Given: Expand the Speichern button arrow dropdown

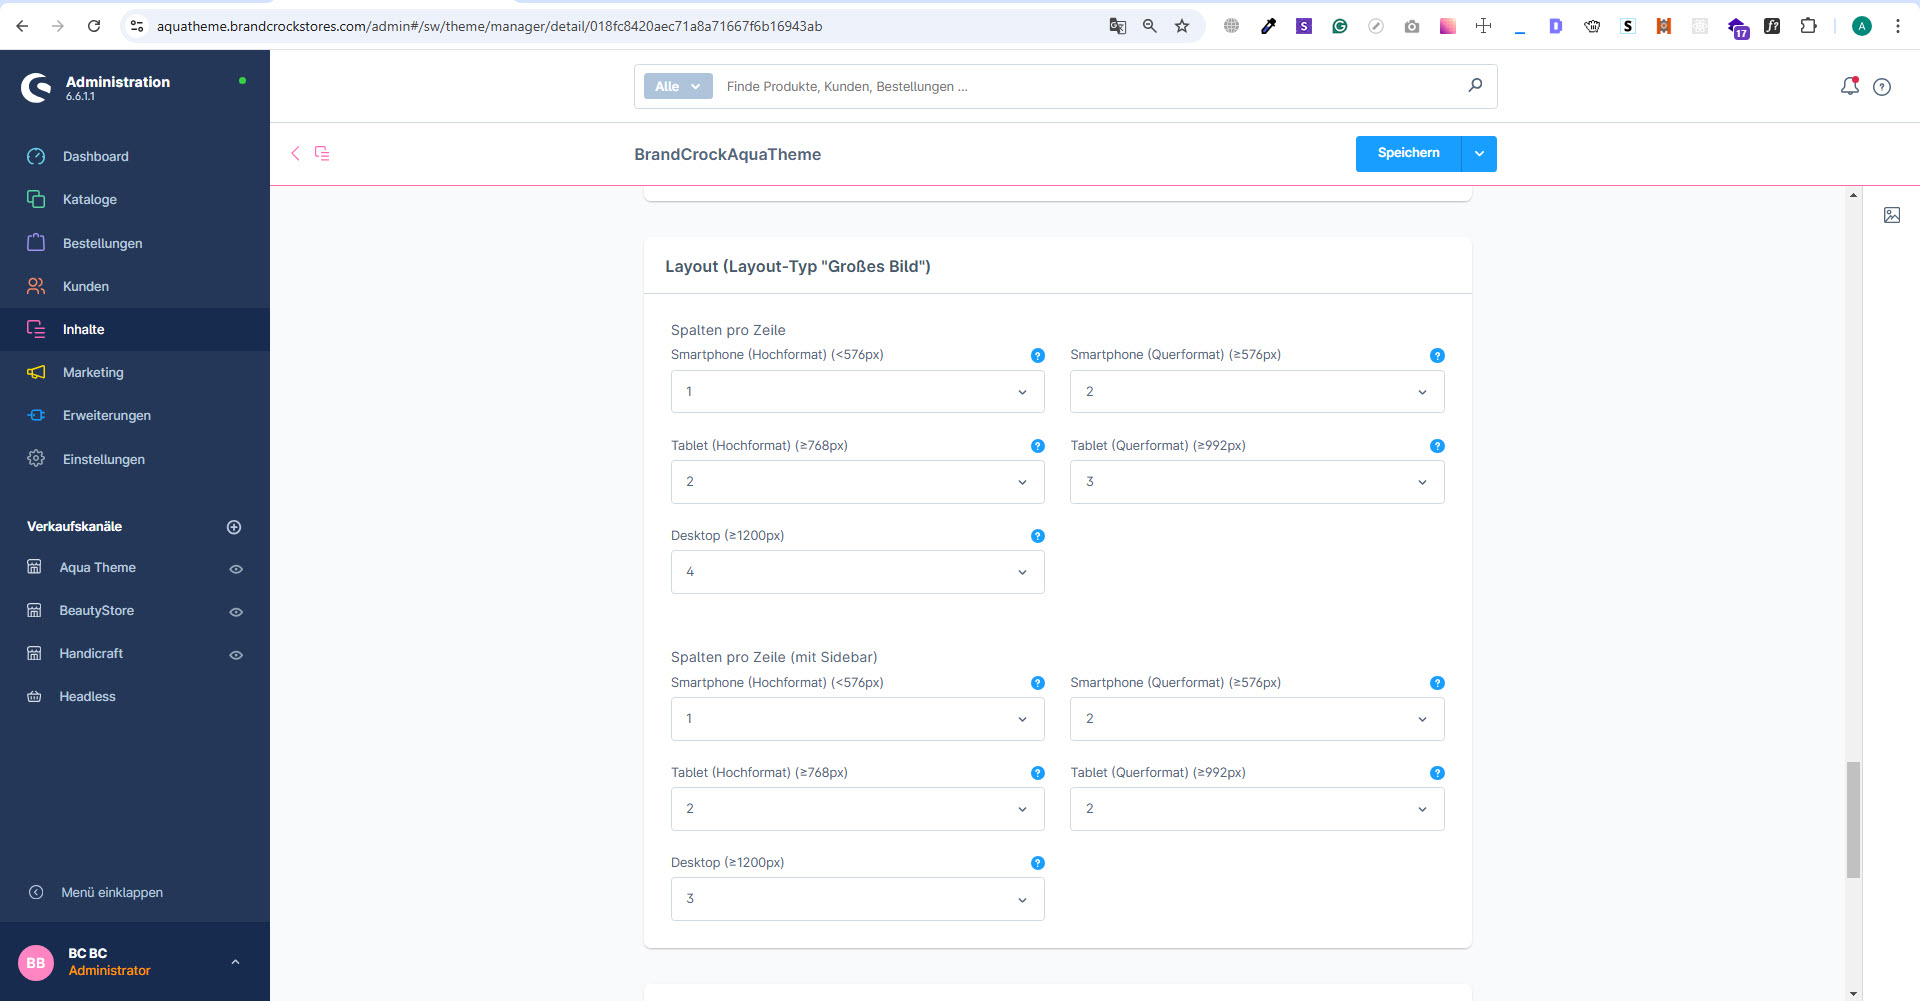Looking at the screenshot, I should point(1479,154).
